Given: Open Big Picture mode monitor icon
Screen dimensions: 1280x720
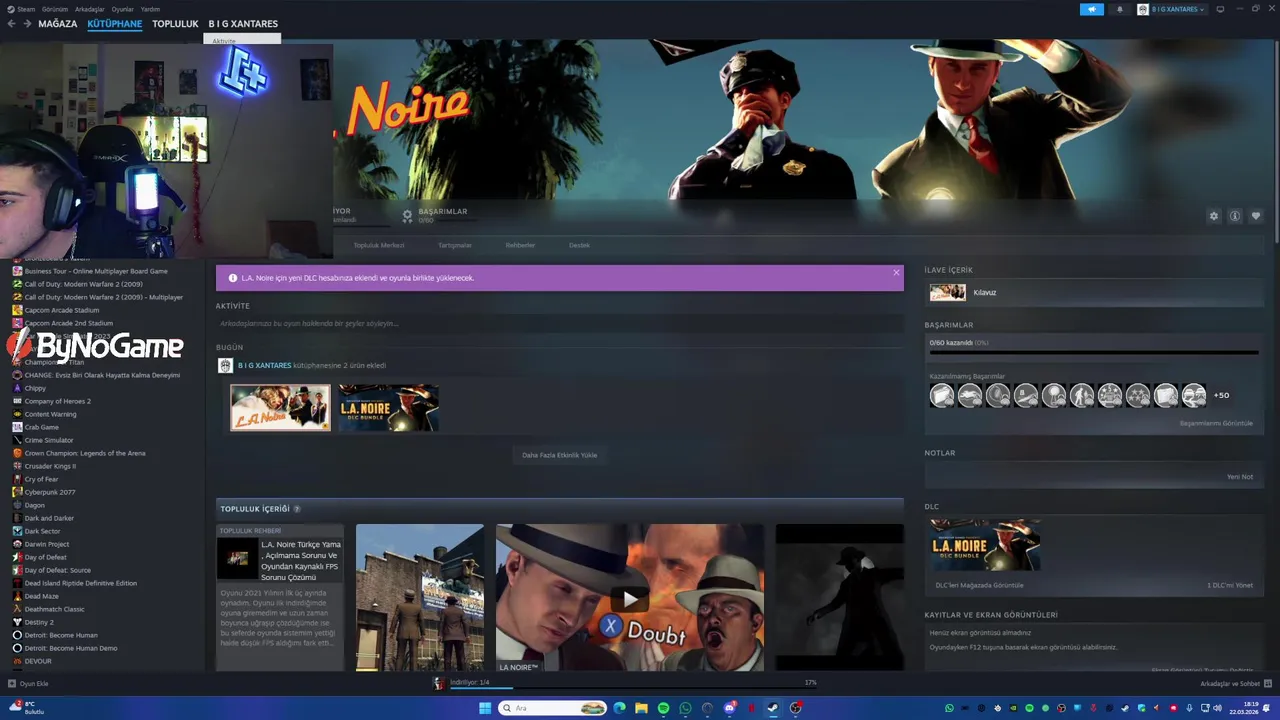Looking at the screenshot, I should (x=1220, y=9).
